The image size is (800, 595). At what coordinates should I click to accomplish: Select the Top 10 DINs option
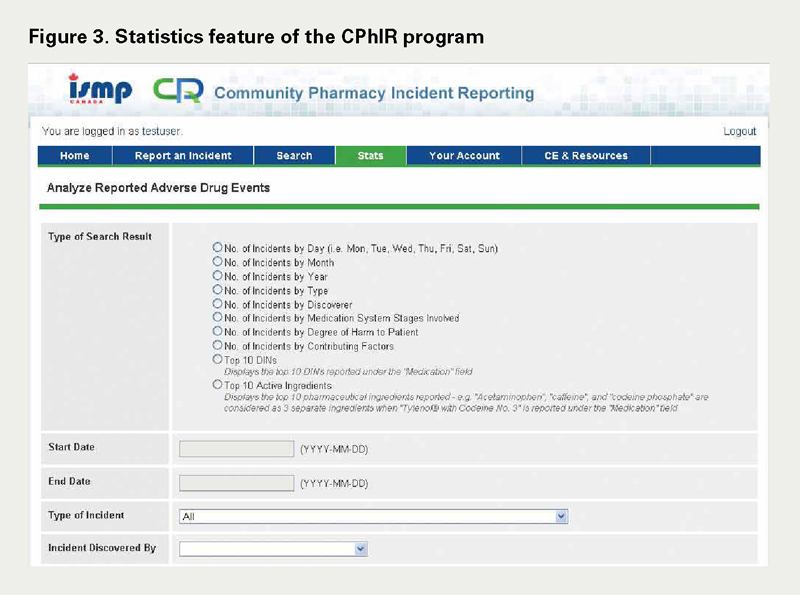click(x=218, y=359)
